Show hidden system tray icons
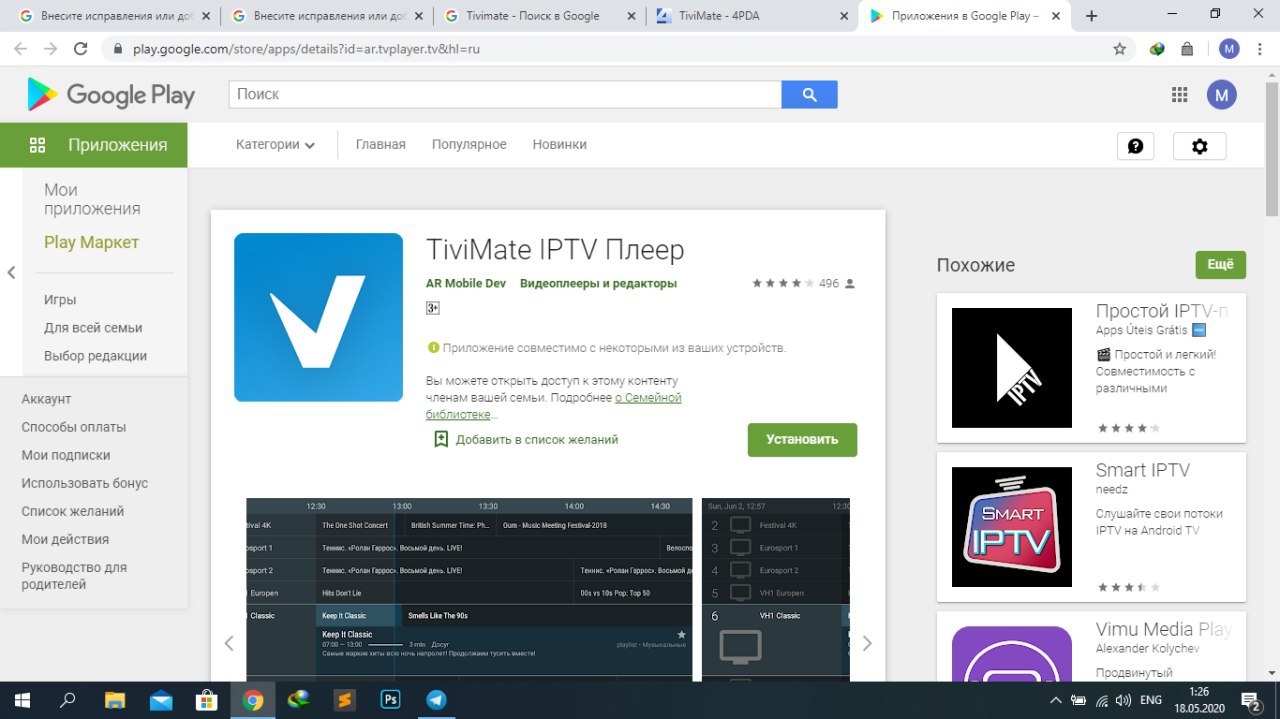This screenshot has height=719, width=1280. 1056,700
